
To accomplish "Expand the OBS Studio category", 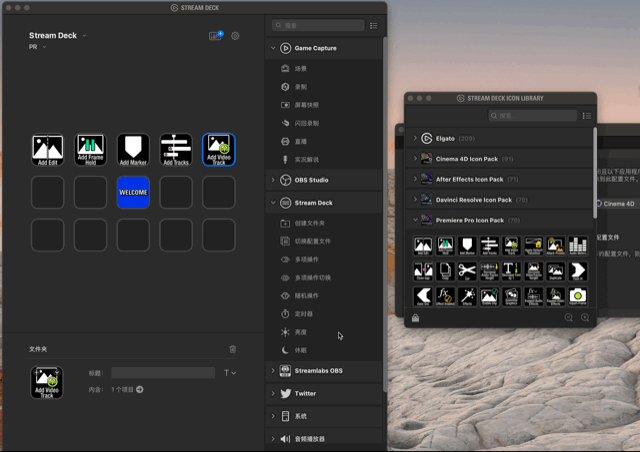I will [273, 180].
